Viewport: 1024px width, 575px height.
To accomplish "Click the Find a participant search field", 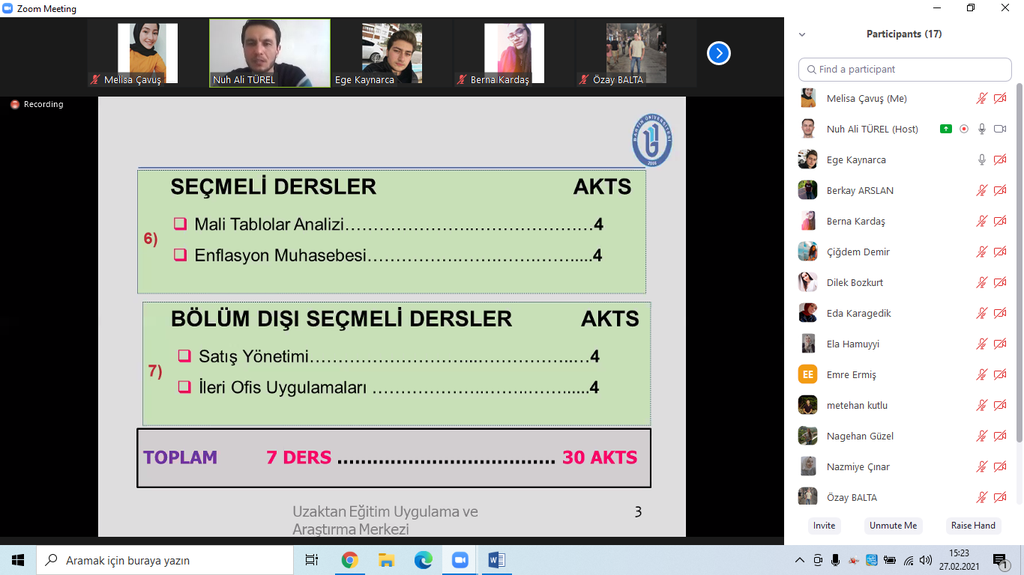I will [905, 69].
